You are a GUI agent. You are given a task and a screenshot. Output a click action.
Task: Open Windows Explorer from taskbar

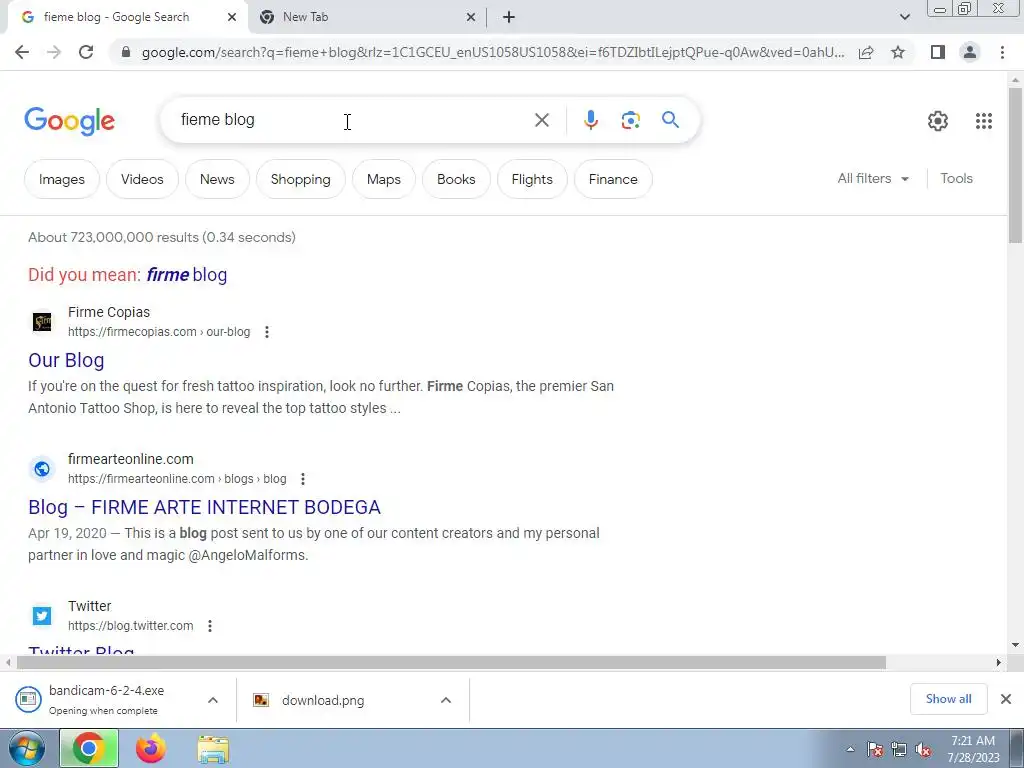click(x=213, y=748)
